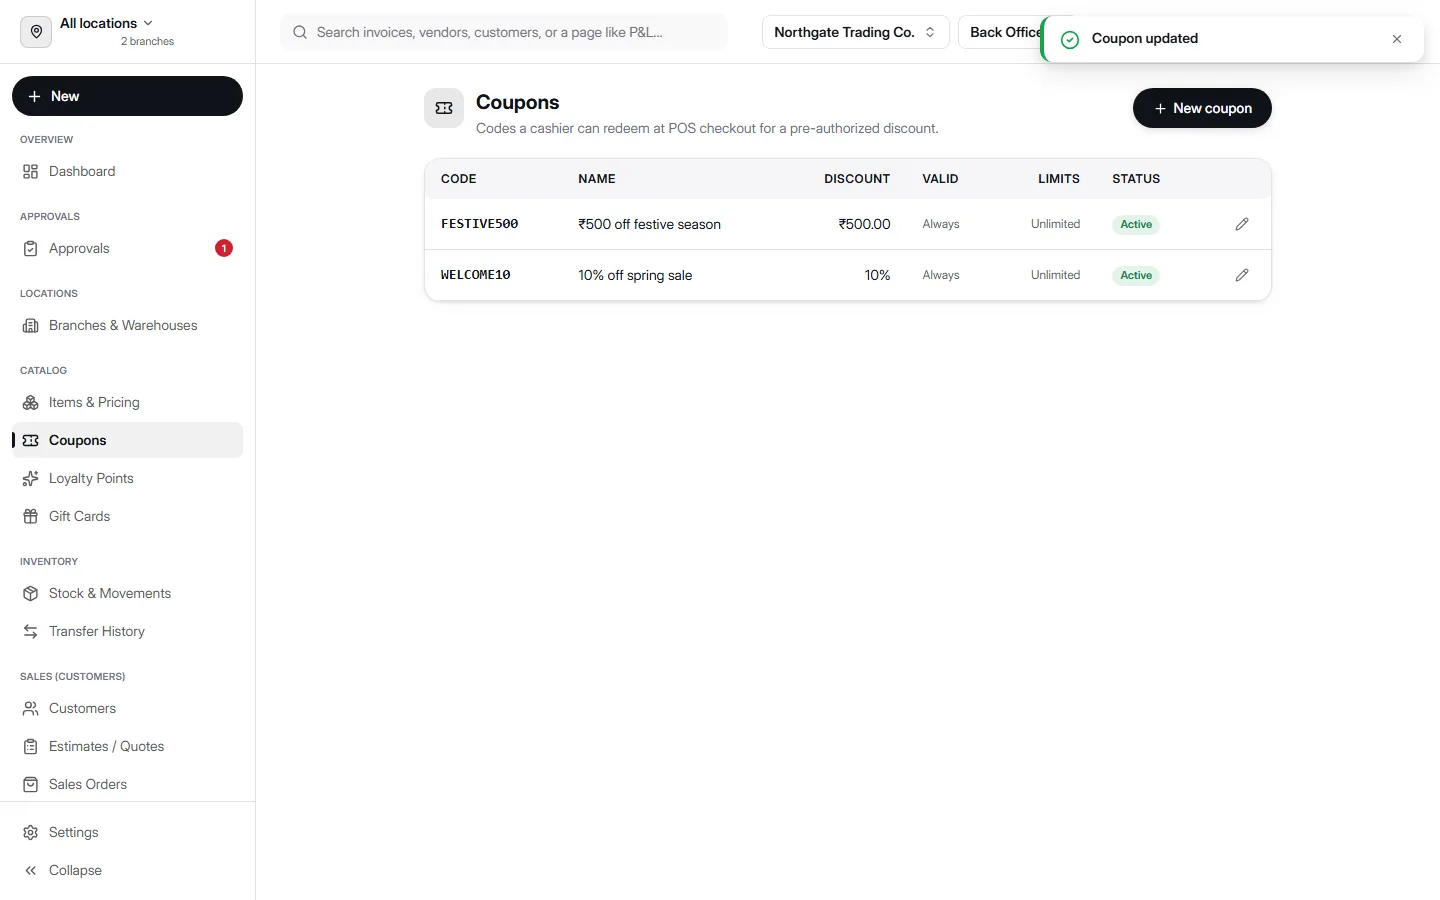Click the WELCOME10 code cell
Viewport: 1440px width, 900px height.
coord(476,275)
